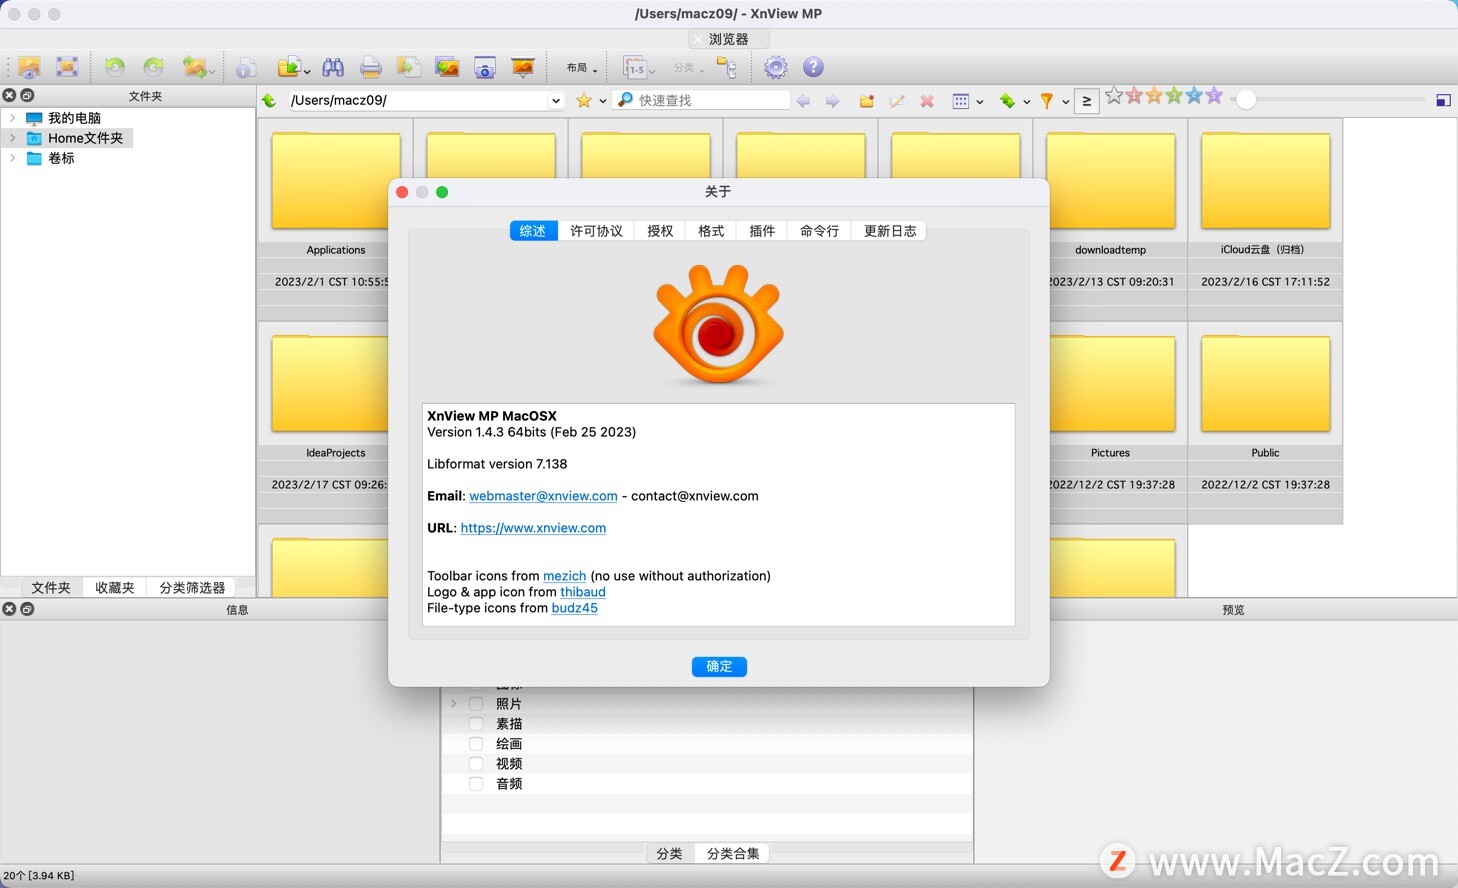Viewport: 1458px width, 888px height.
Task: Expand the Home文件夹 tree node
Action: [12, 138]
